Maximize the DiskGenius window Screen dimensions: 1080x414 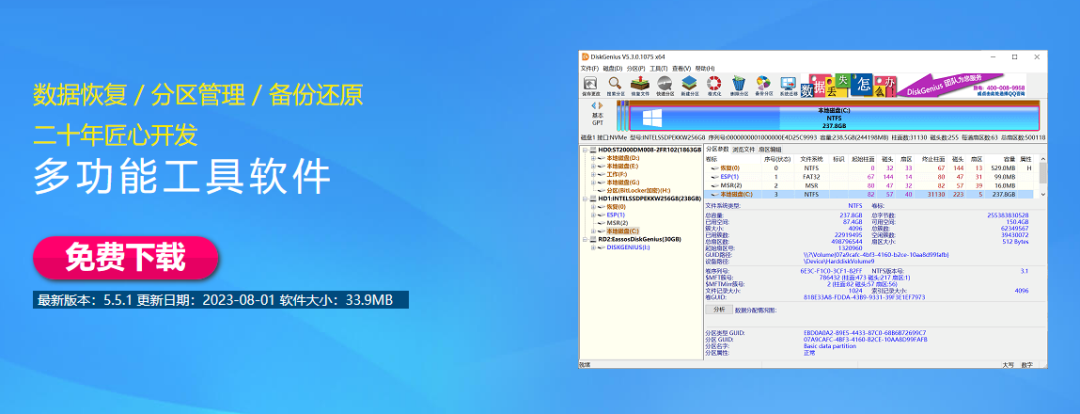[x=1015, y=56]
